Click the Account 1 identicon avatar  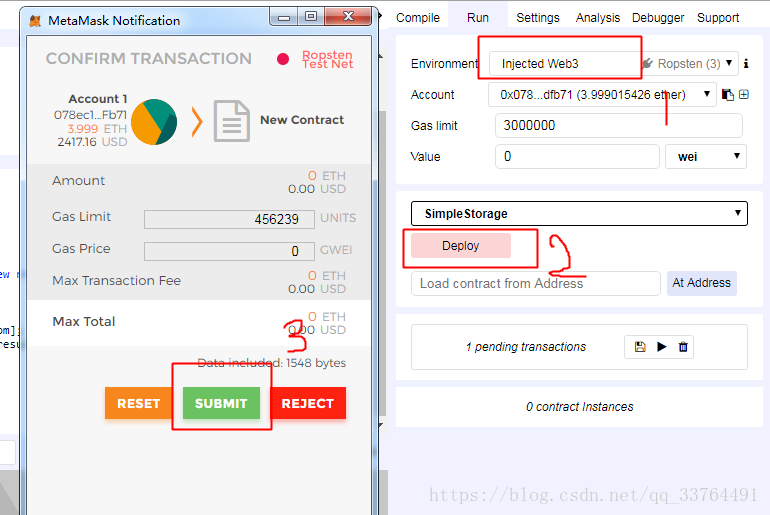point(154,121)
